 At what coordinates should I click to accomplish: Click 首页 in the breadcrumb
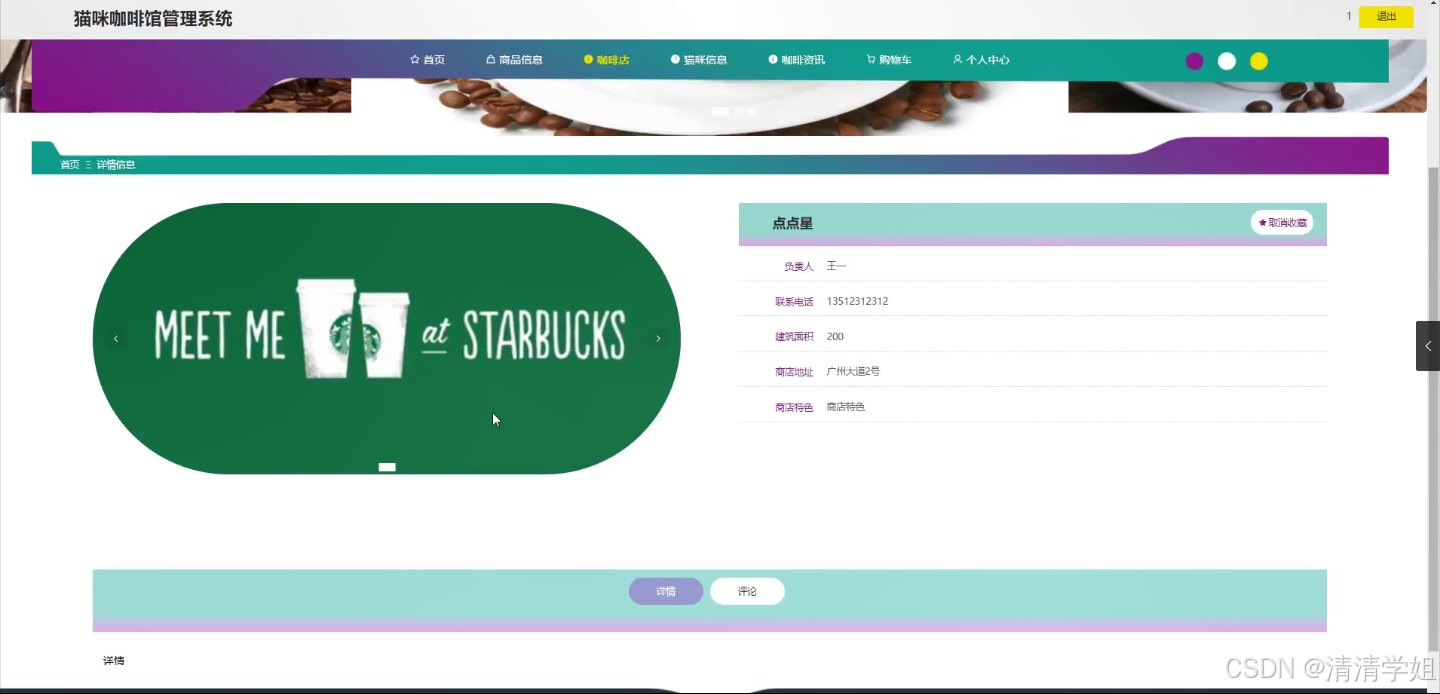pos(70,165)
